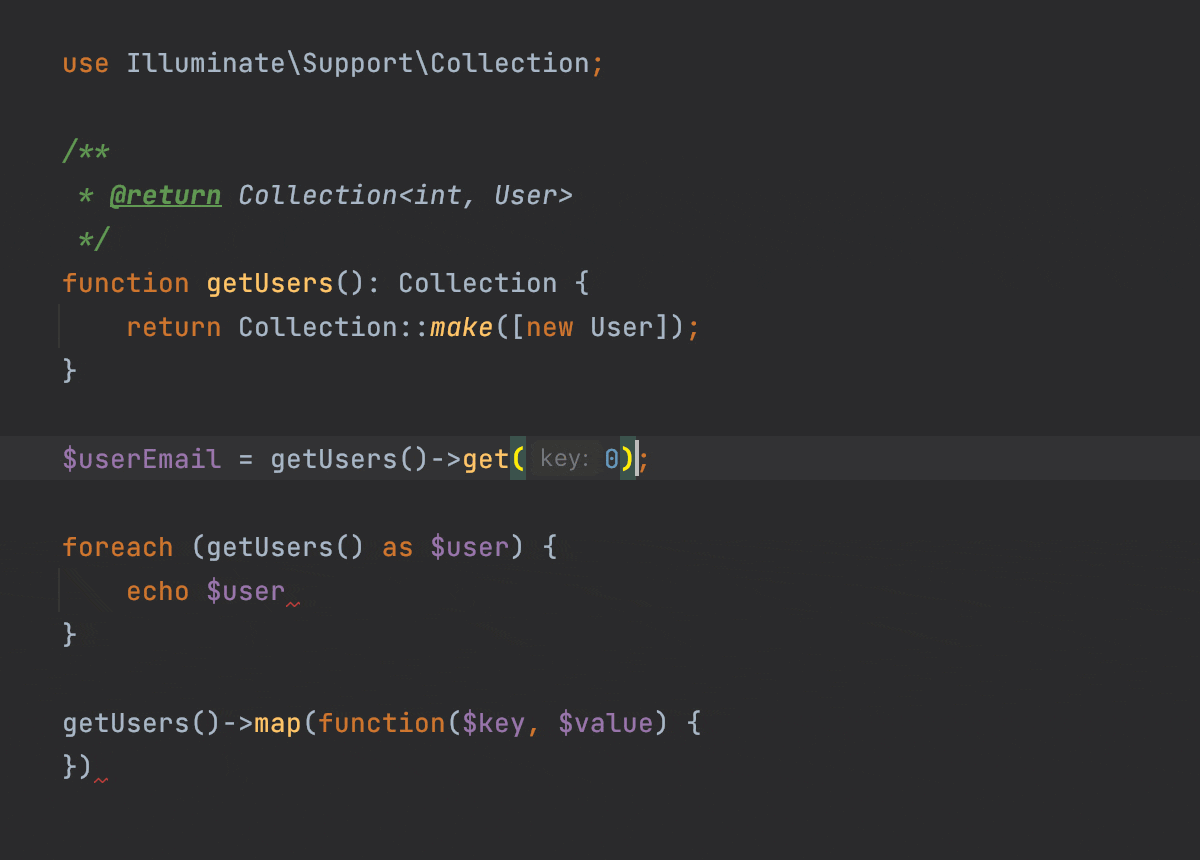Click the 0 argument inside get()
The height and width of the screenshot is (860, 1200).
[611, 459]
